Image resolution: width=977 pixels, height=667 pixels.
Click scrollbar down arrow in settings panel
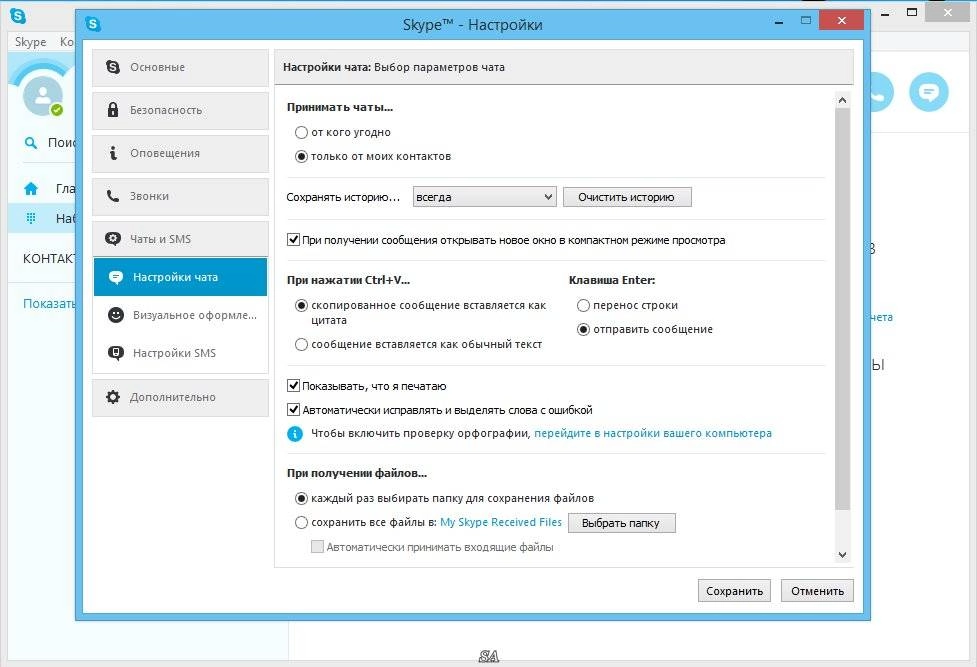click(842, 555)
